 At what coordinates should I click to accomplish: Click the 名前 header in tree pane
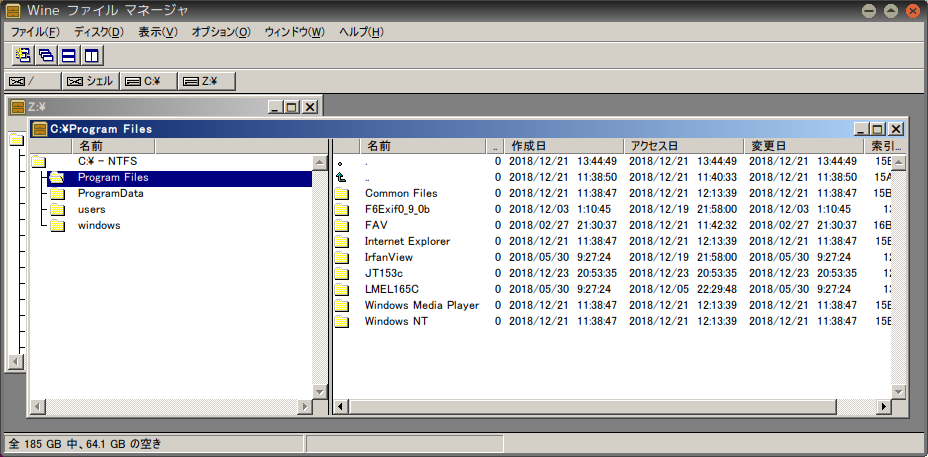pos(113,146)
